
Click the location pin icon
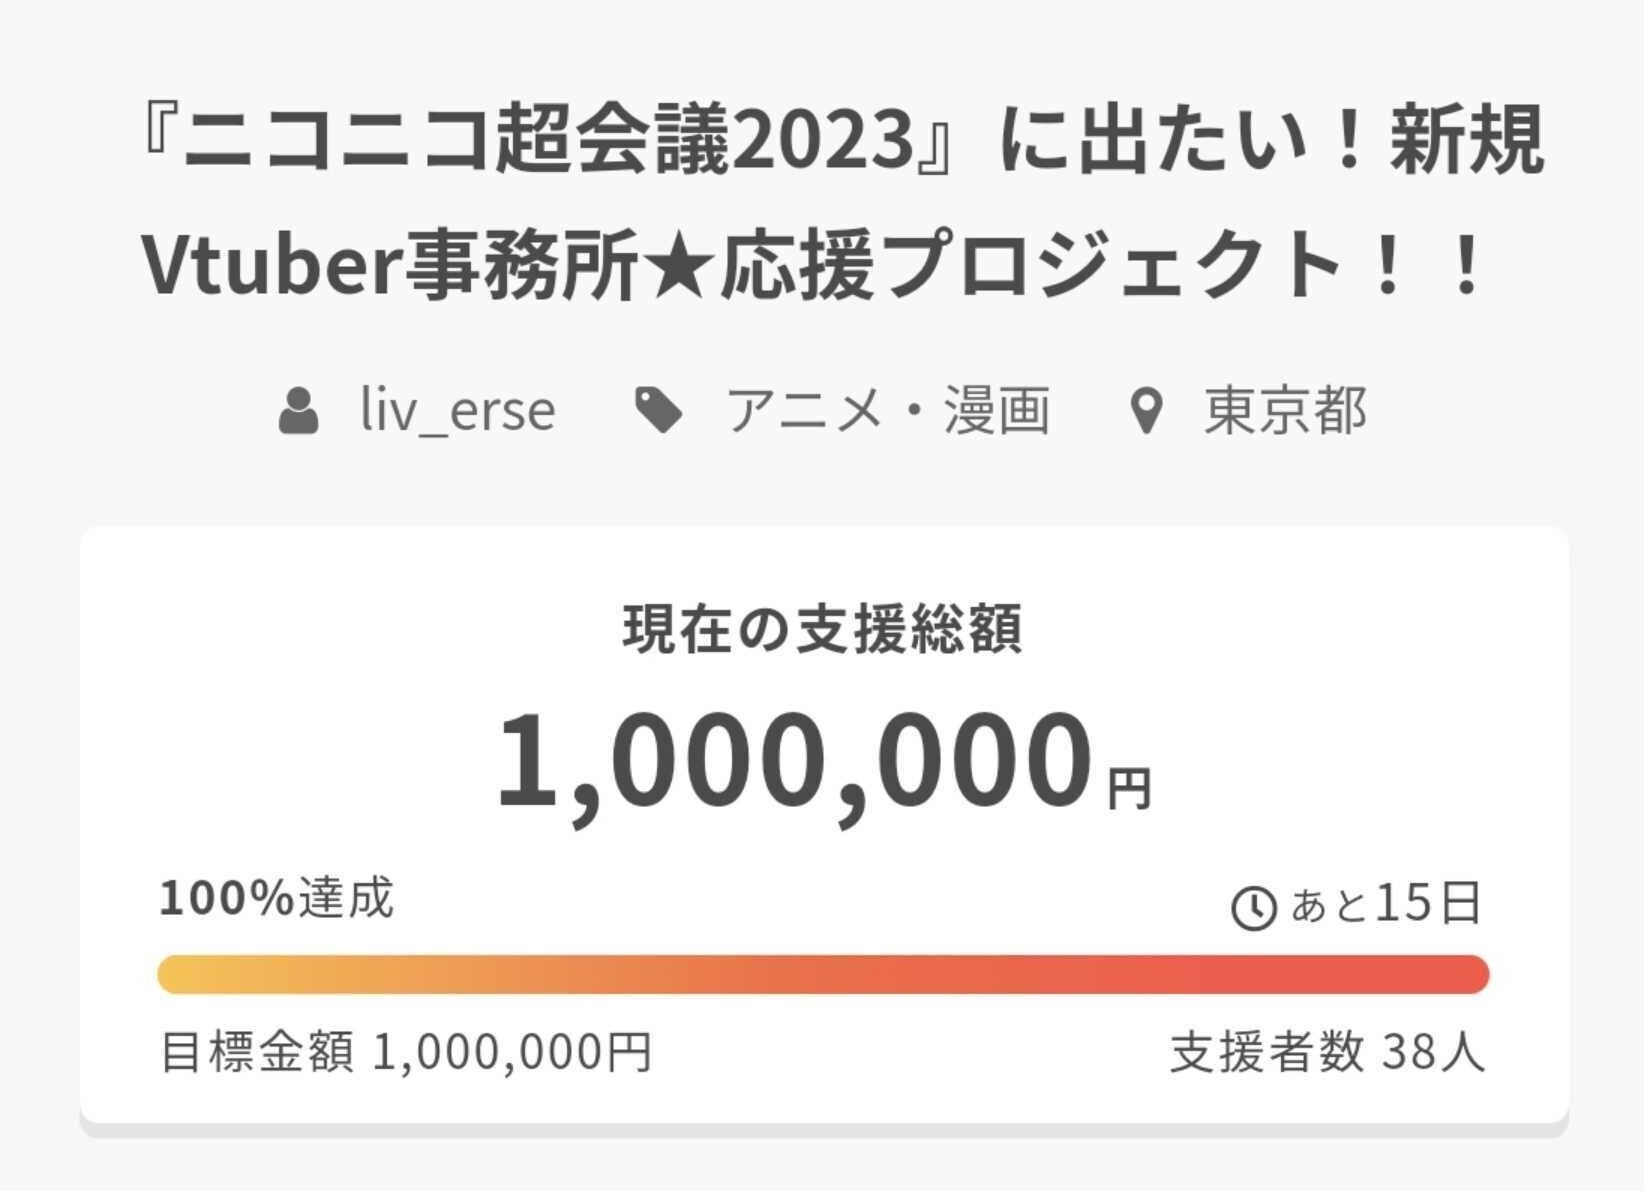(1146, 411)
